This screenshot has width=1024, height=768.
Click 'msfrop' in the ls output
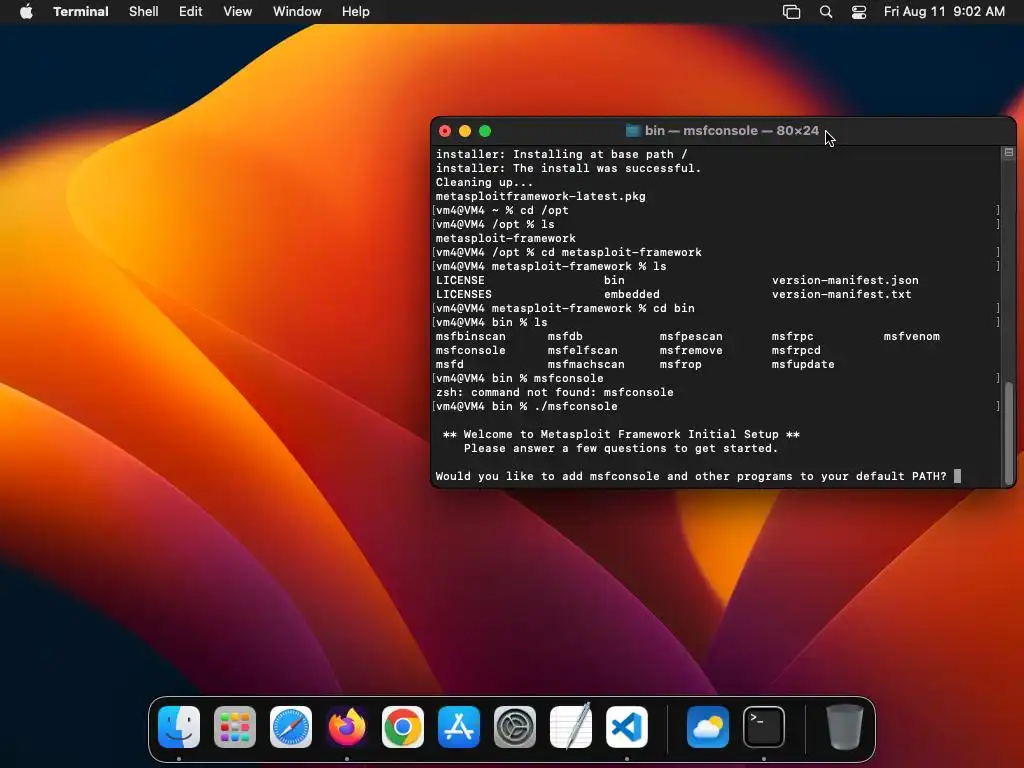[x=680, y=364]
